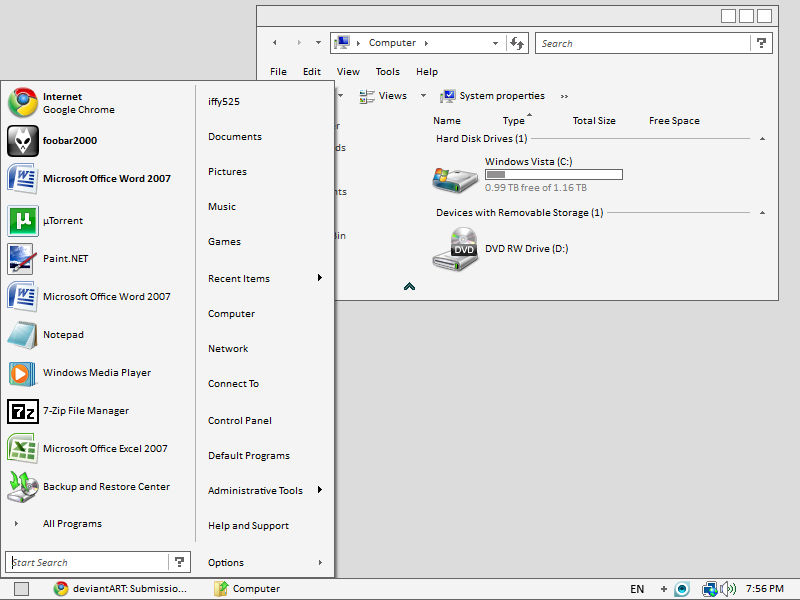Open Control Panel from the Start menu
This screenshot has height=600, width=800.
click(240, 421)
